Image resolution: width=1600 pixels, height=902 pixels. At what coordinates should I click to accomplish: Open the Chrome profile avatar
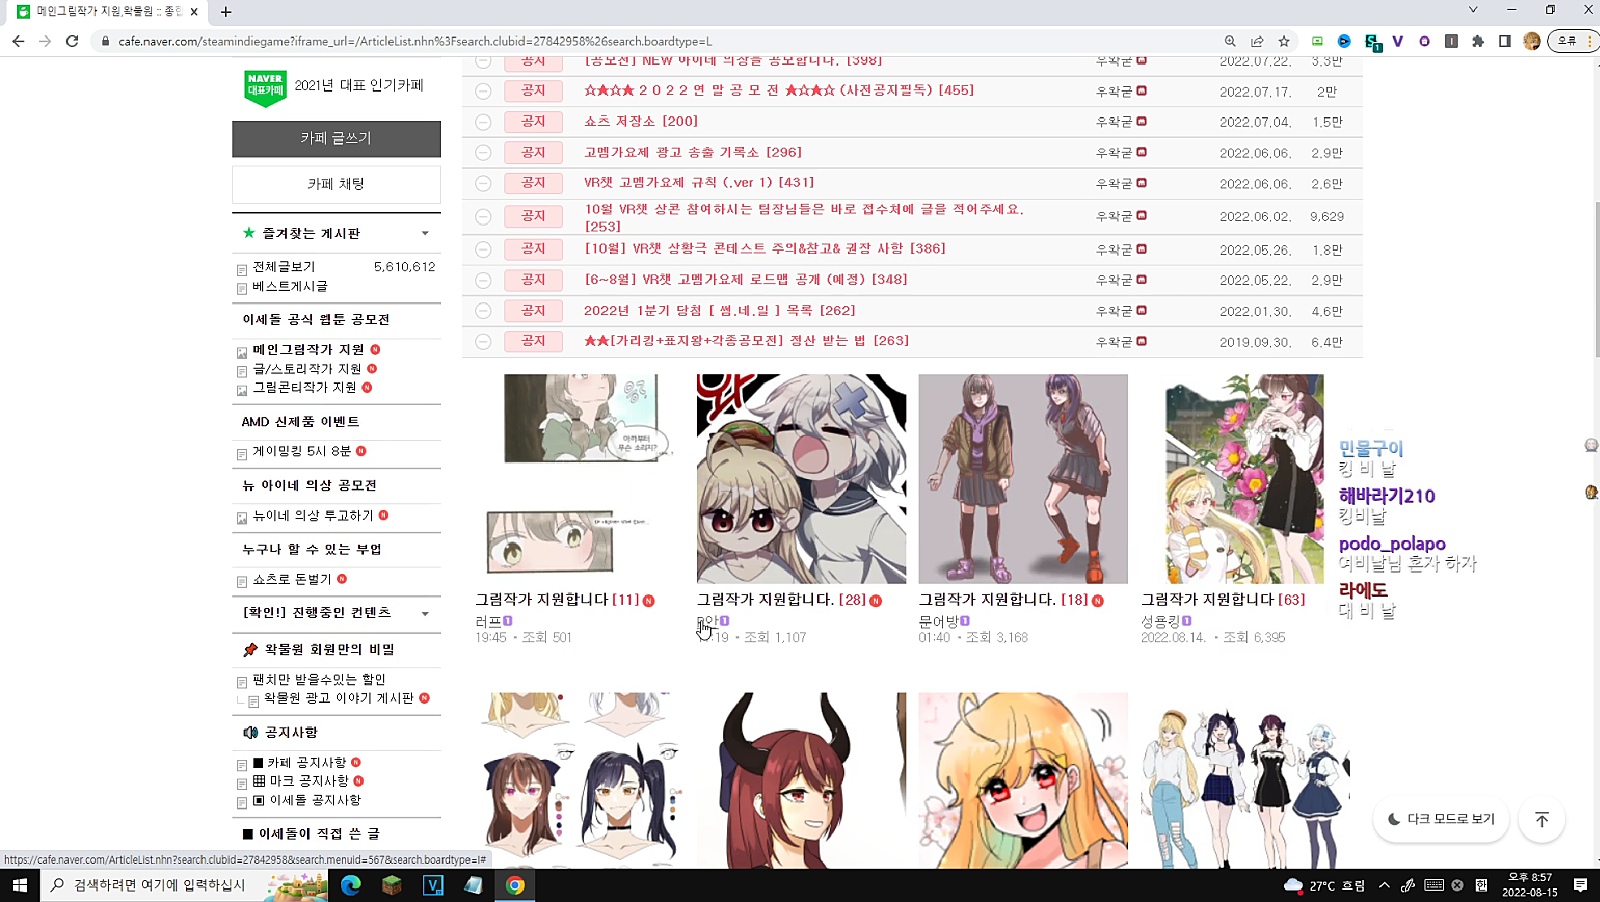[x=1532, y=41]
